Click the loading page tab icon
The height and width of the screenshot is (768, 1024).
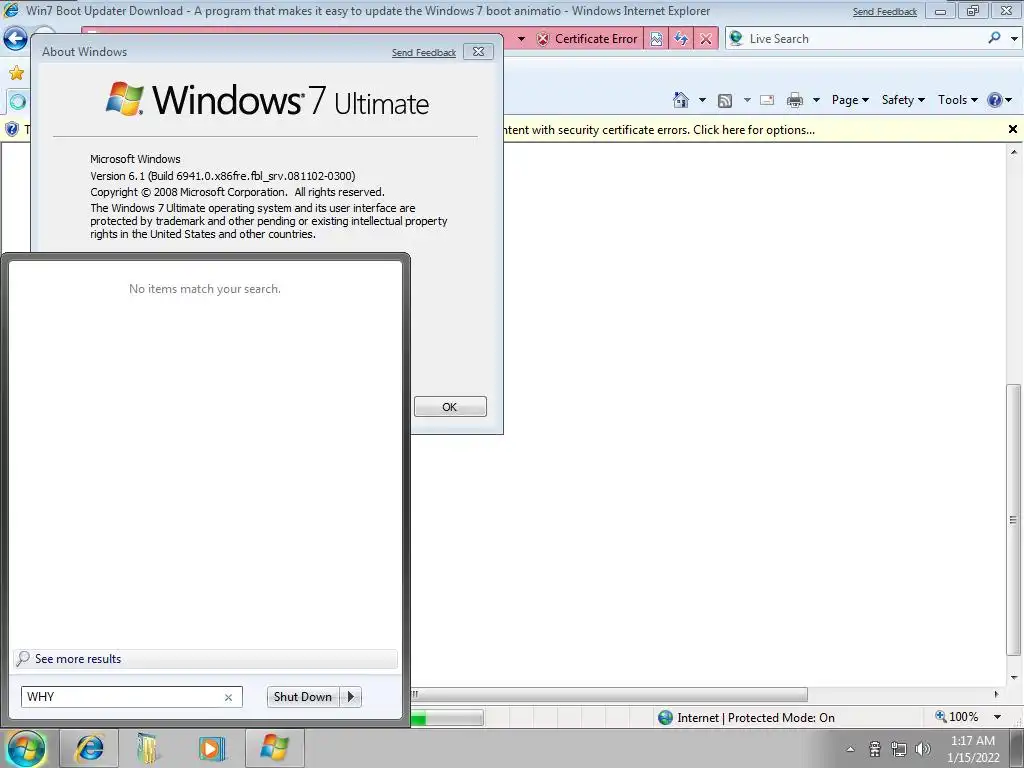(18, 101)
